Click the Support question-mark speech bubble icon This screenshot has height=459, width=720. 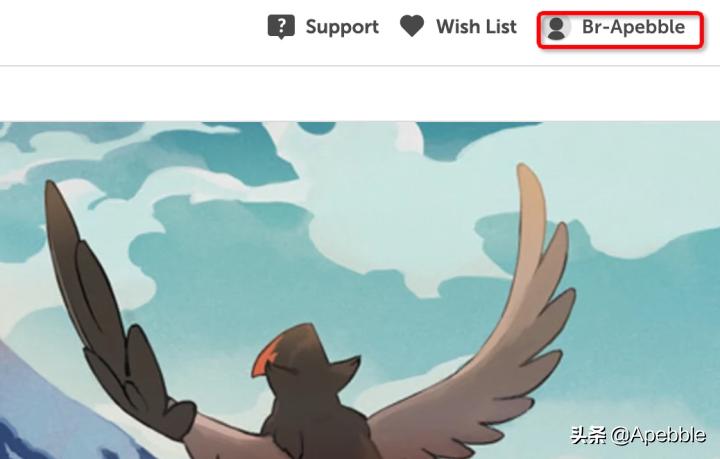[x=281, y=27]
